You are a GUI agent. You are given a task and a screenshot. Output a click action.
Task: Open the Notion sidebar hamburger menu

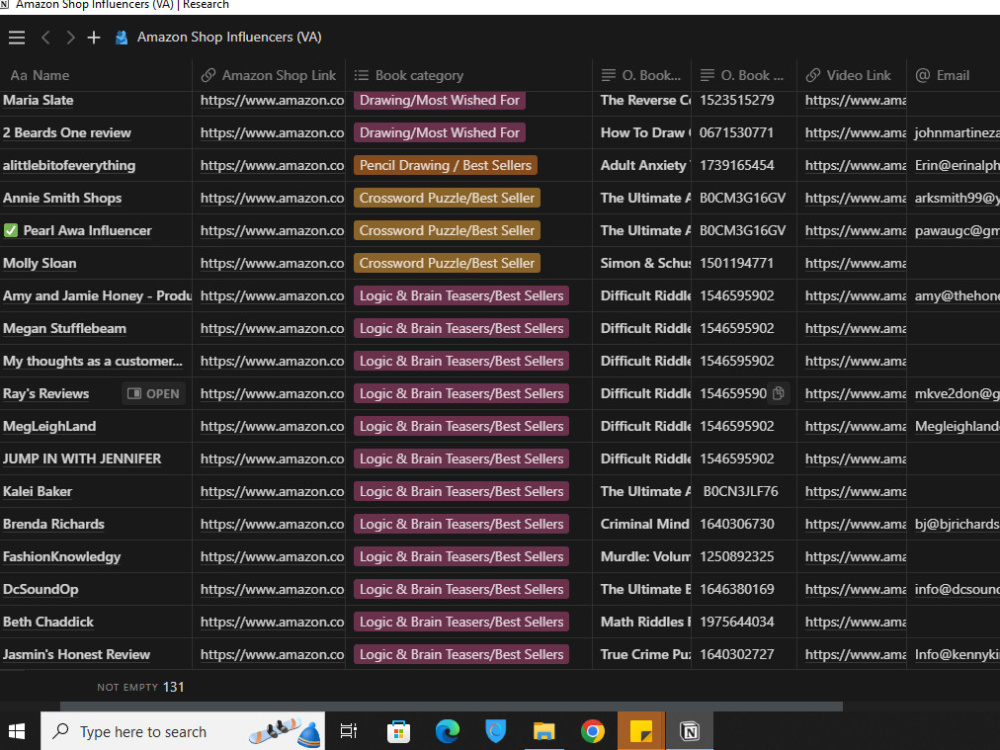coord(17,38)
